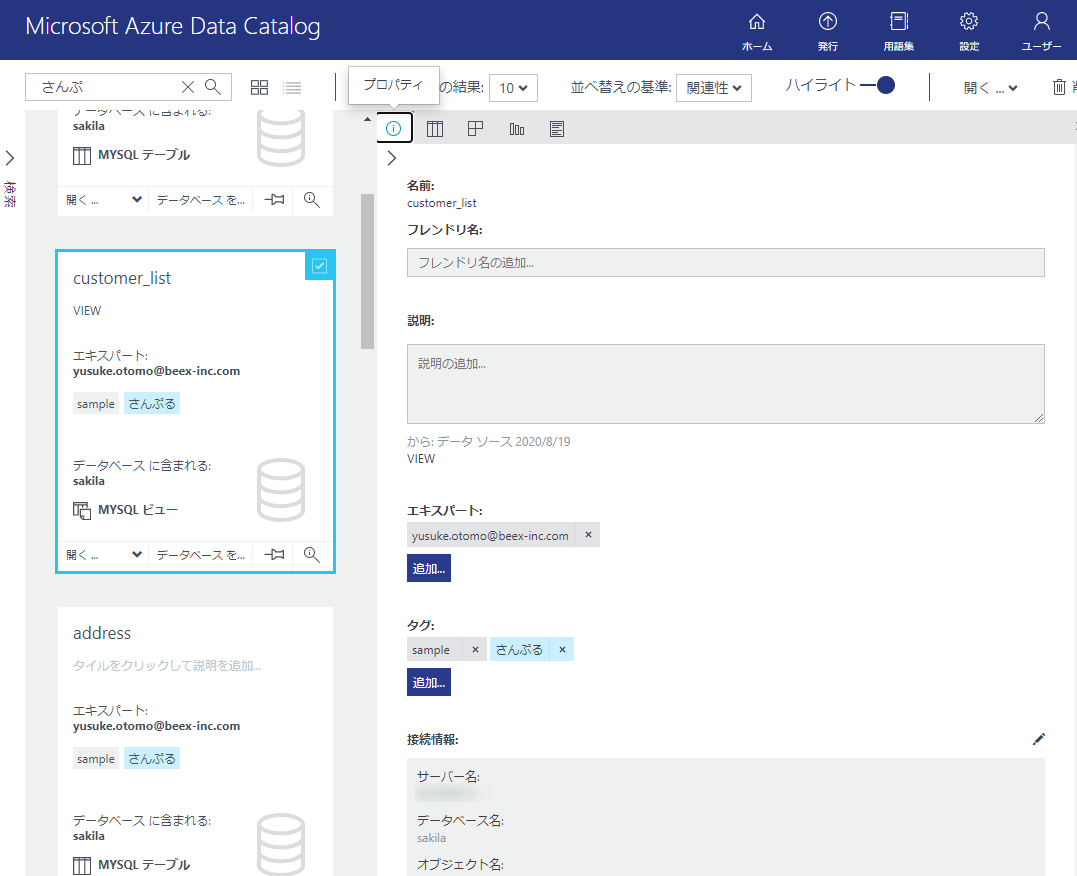Switch results to grid tile view

tap(259, 87)
